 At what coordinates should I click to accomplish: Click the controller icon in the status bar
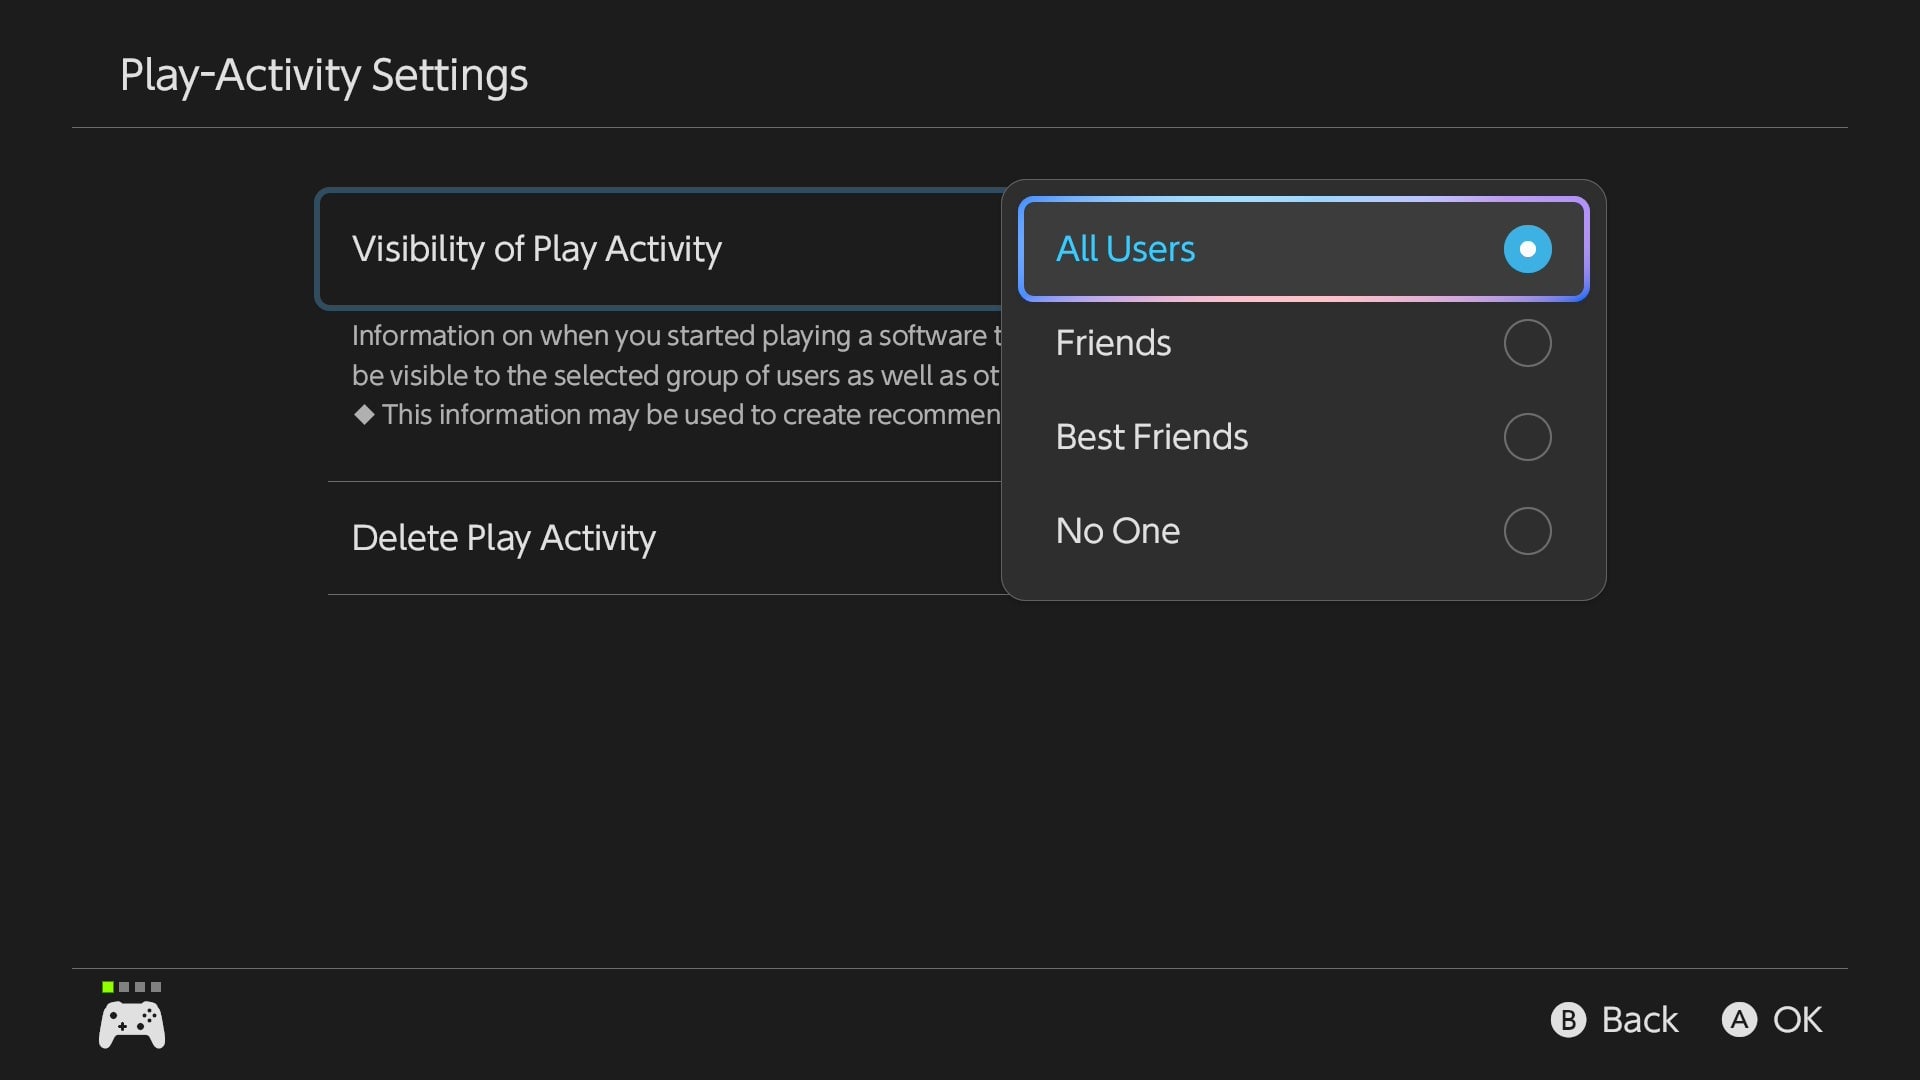[x=131, y=1020]
